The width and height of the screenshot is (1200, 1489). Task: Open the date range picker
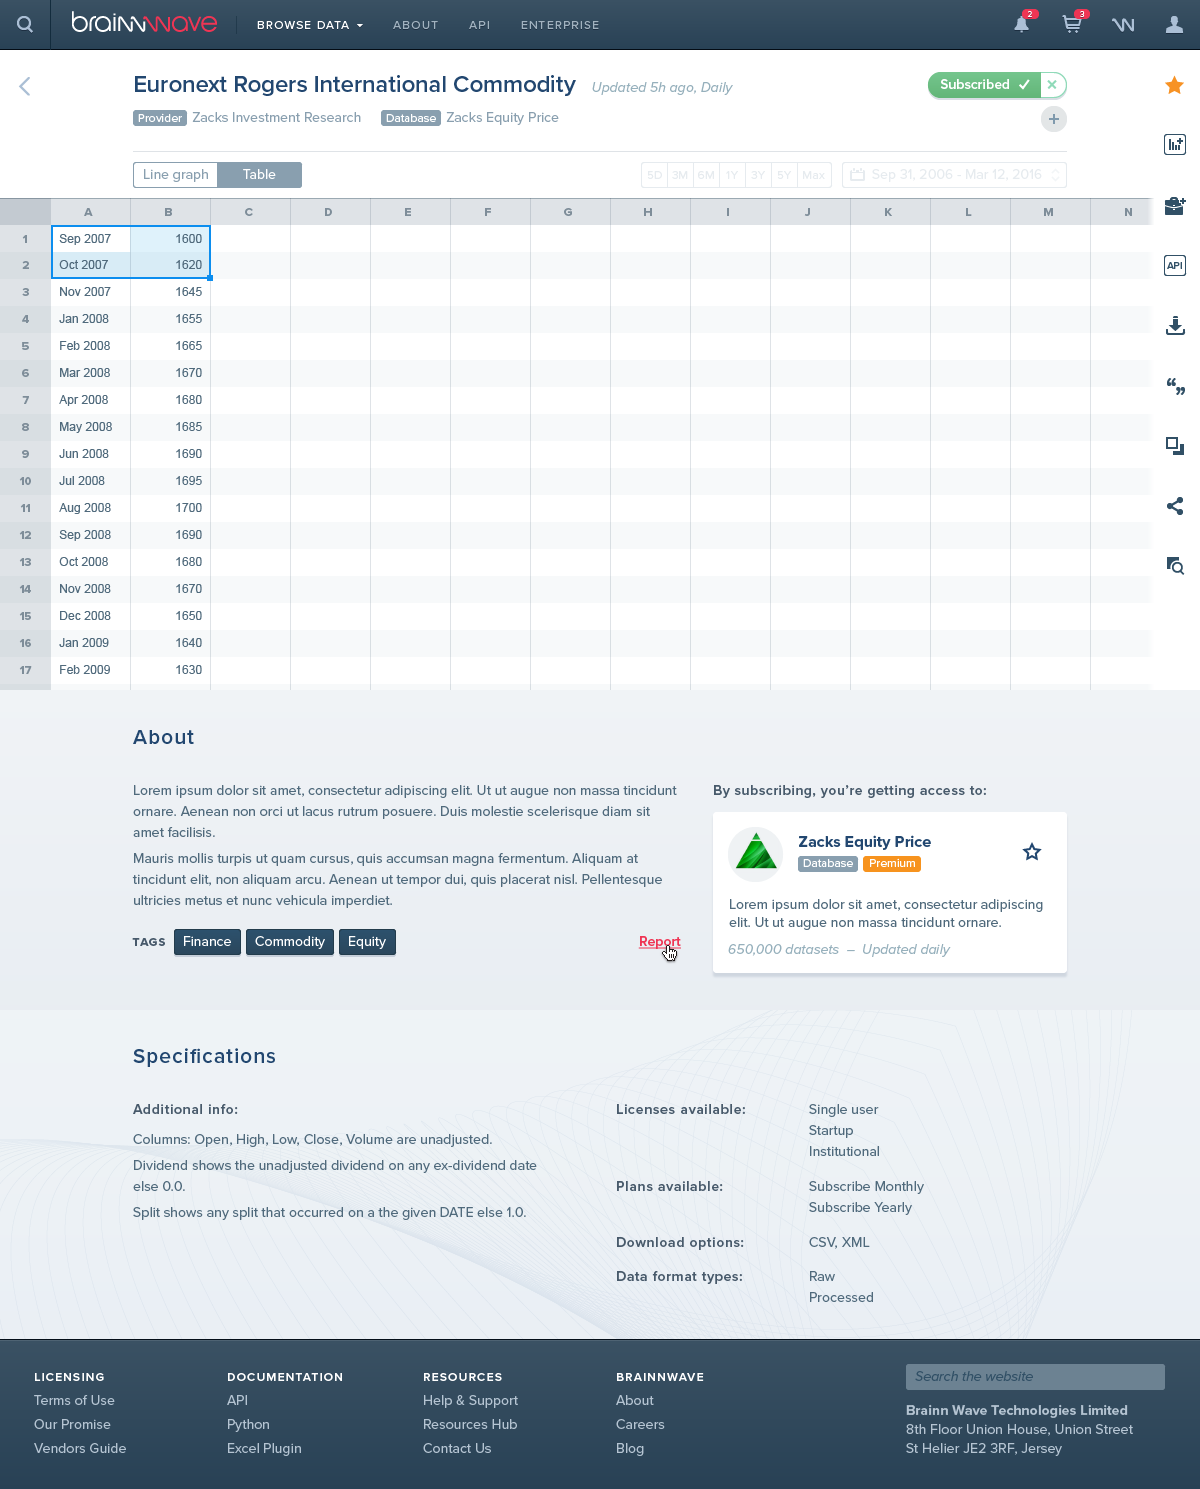coord(954,175)
